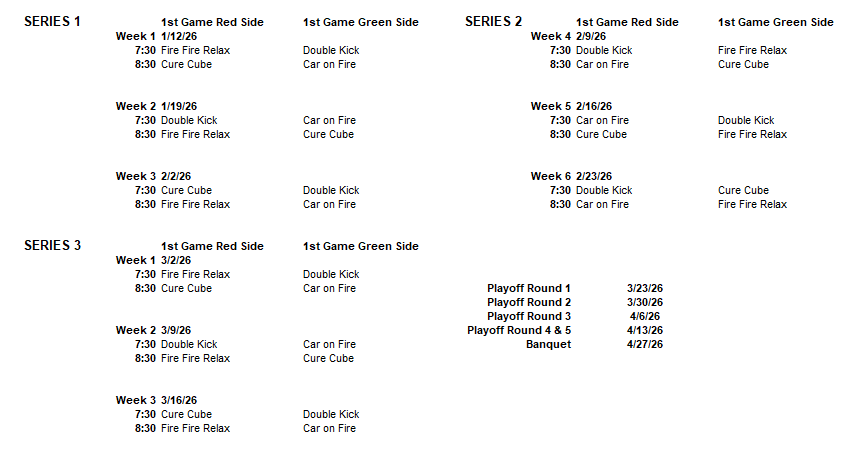Select the Banquet label
This screenshot has width=844, height=449.
point(548,344)
